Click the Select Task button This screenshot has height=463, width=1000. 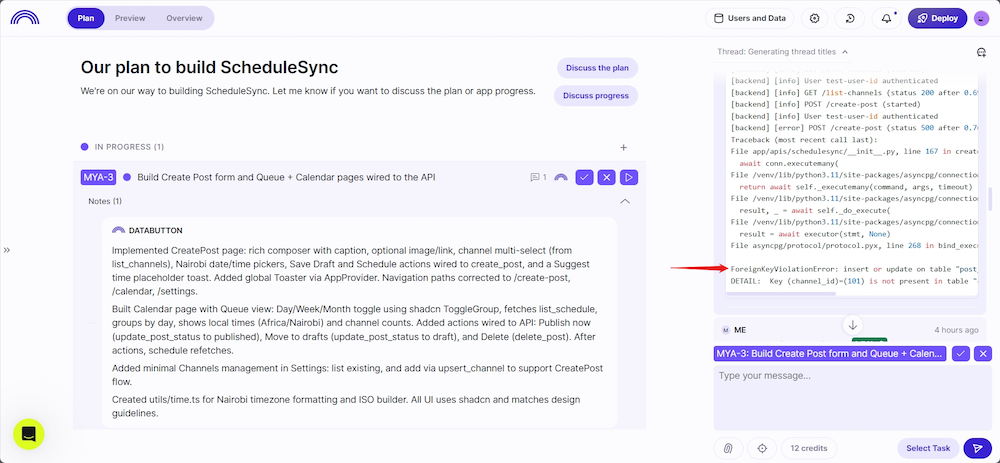click(928, 448)
